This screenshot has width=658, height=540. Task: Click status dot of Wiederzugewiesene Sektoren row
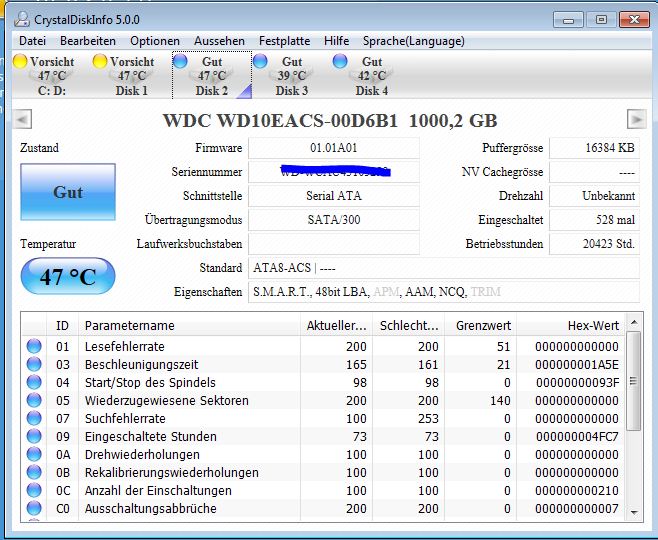pos(34,400)
